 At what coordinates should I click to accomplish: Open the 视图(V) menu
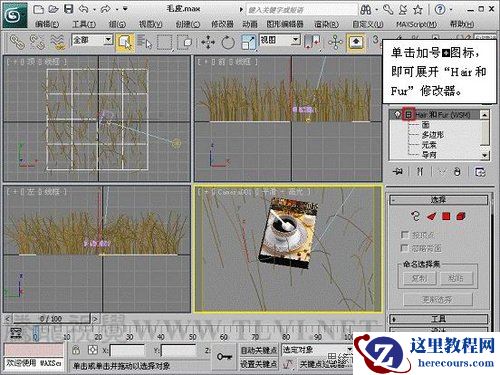coord(150,24)
